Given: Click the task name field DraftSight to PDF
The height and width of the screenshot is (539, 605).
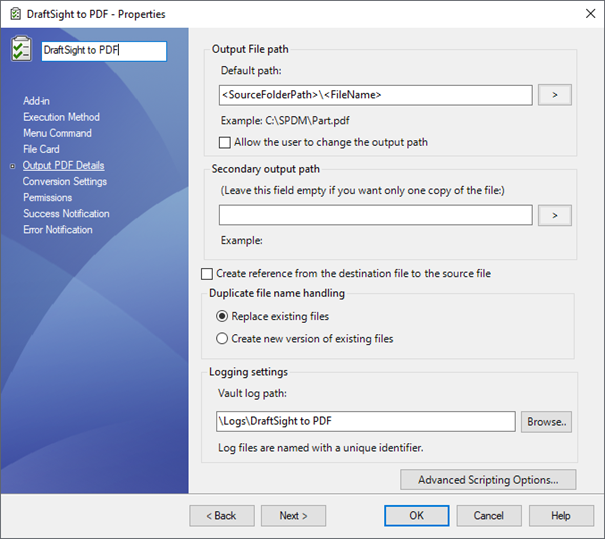Looking at the screenshot, I should point(103,50).
